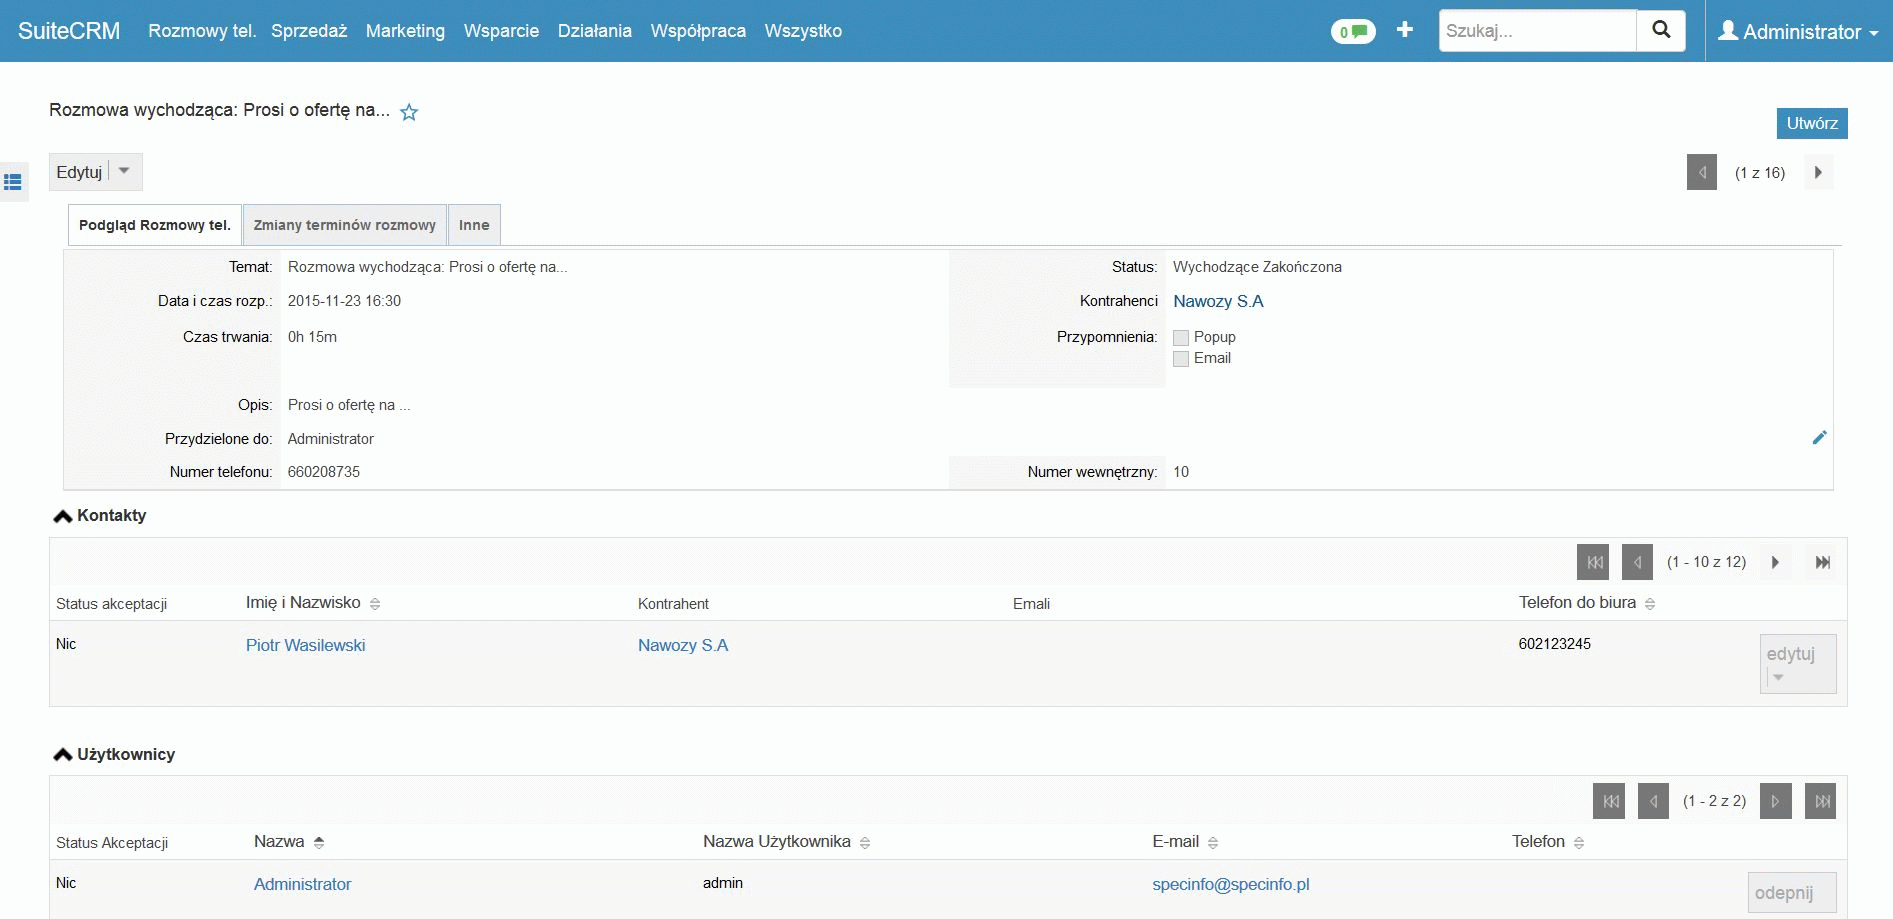Click the plus quick-create icon
Screen dimensions: 1893x919
coord(1405,30)
